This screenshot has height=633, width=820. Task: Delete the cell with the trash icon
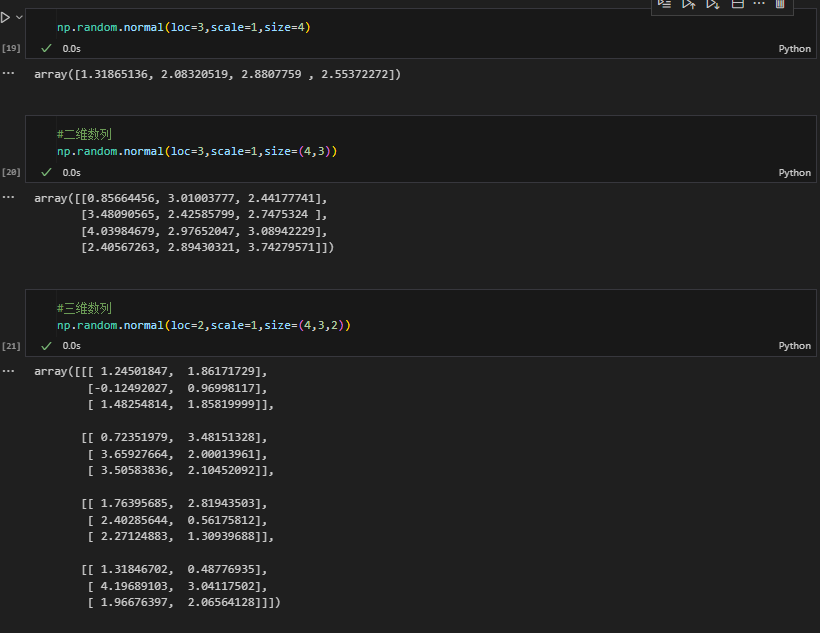[780, 4]
